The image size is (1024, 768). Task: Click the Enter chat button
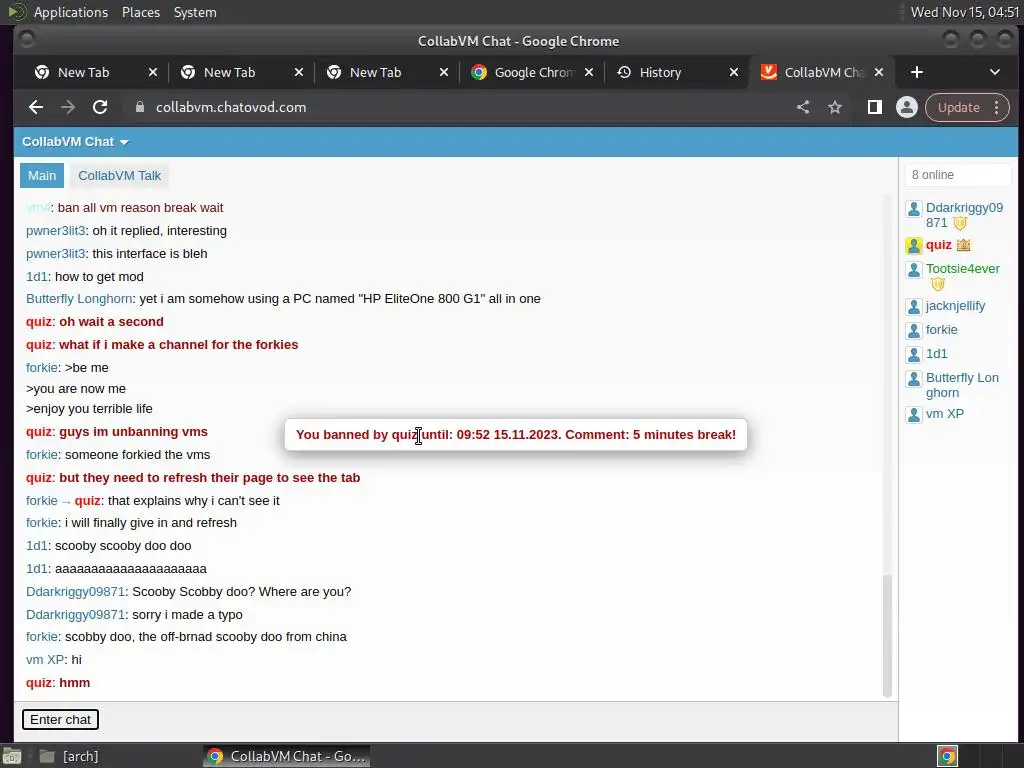click(x=61, y=720)
